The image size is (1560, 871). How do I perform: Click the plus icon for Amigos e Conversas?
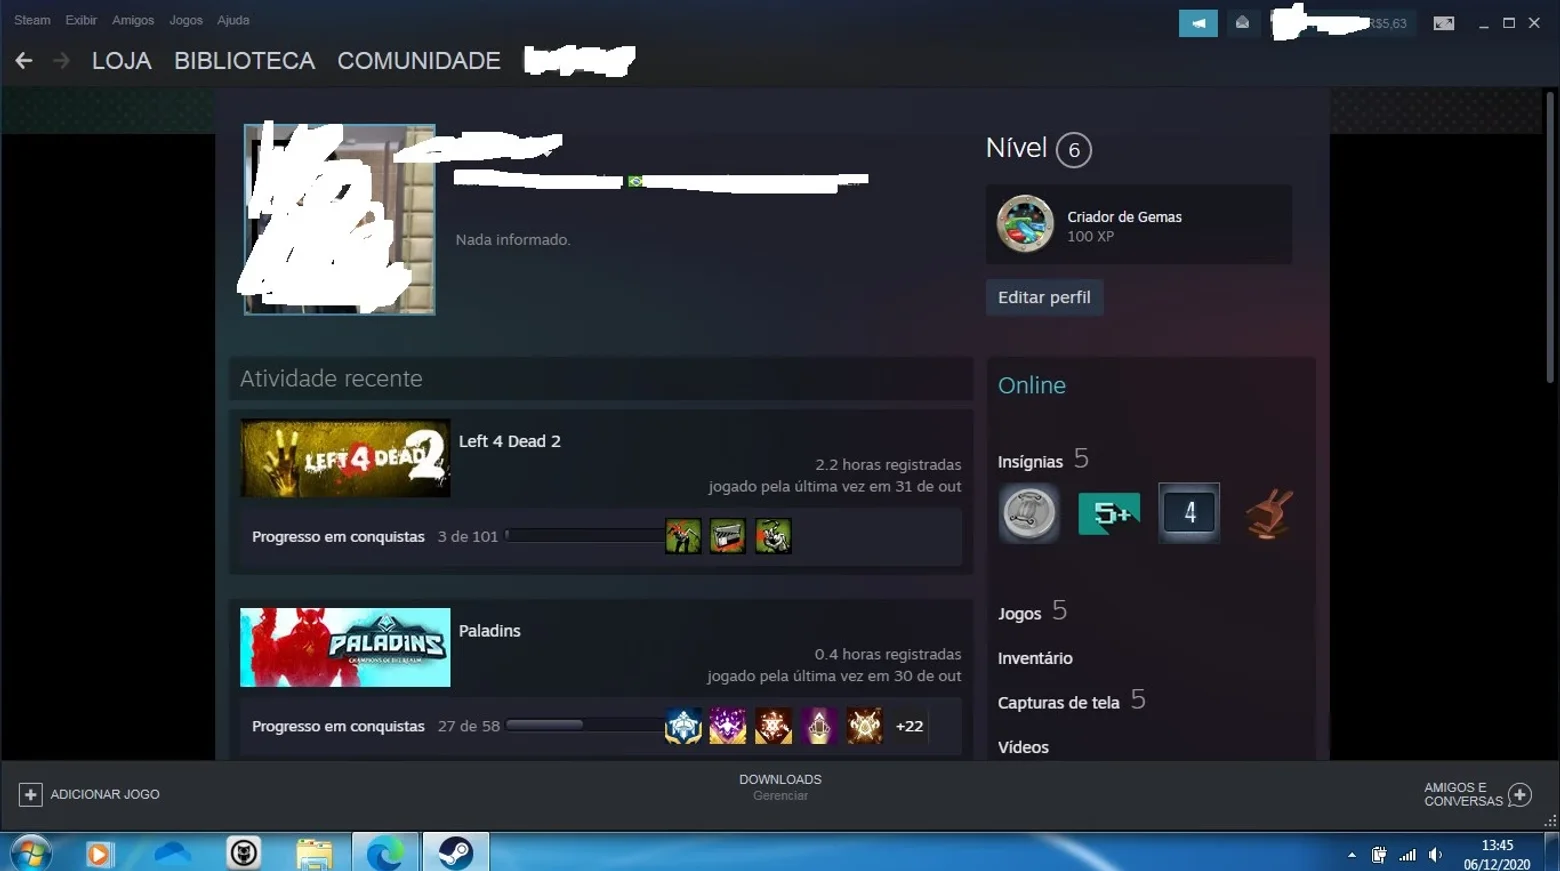coord(1520,795)
